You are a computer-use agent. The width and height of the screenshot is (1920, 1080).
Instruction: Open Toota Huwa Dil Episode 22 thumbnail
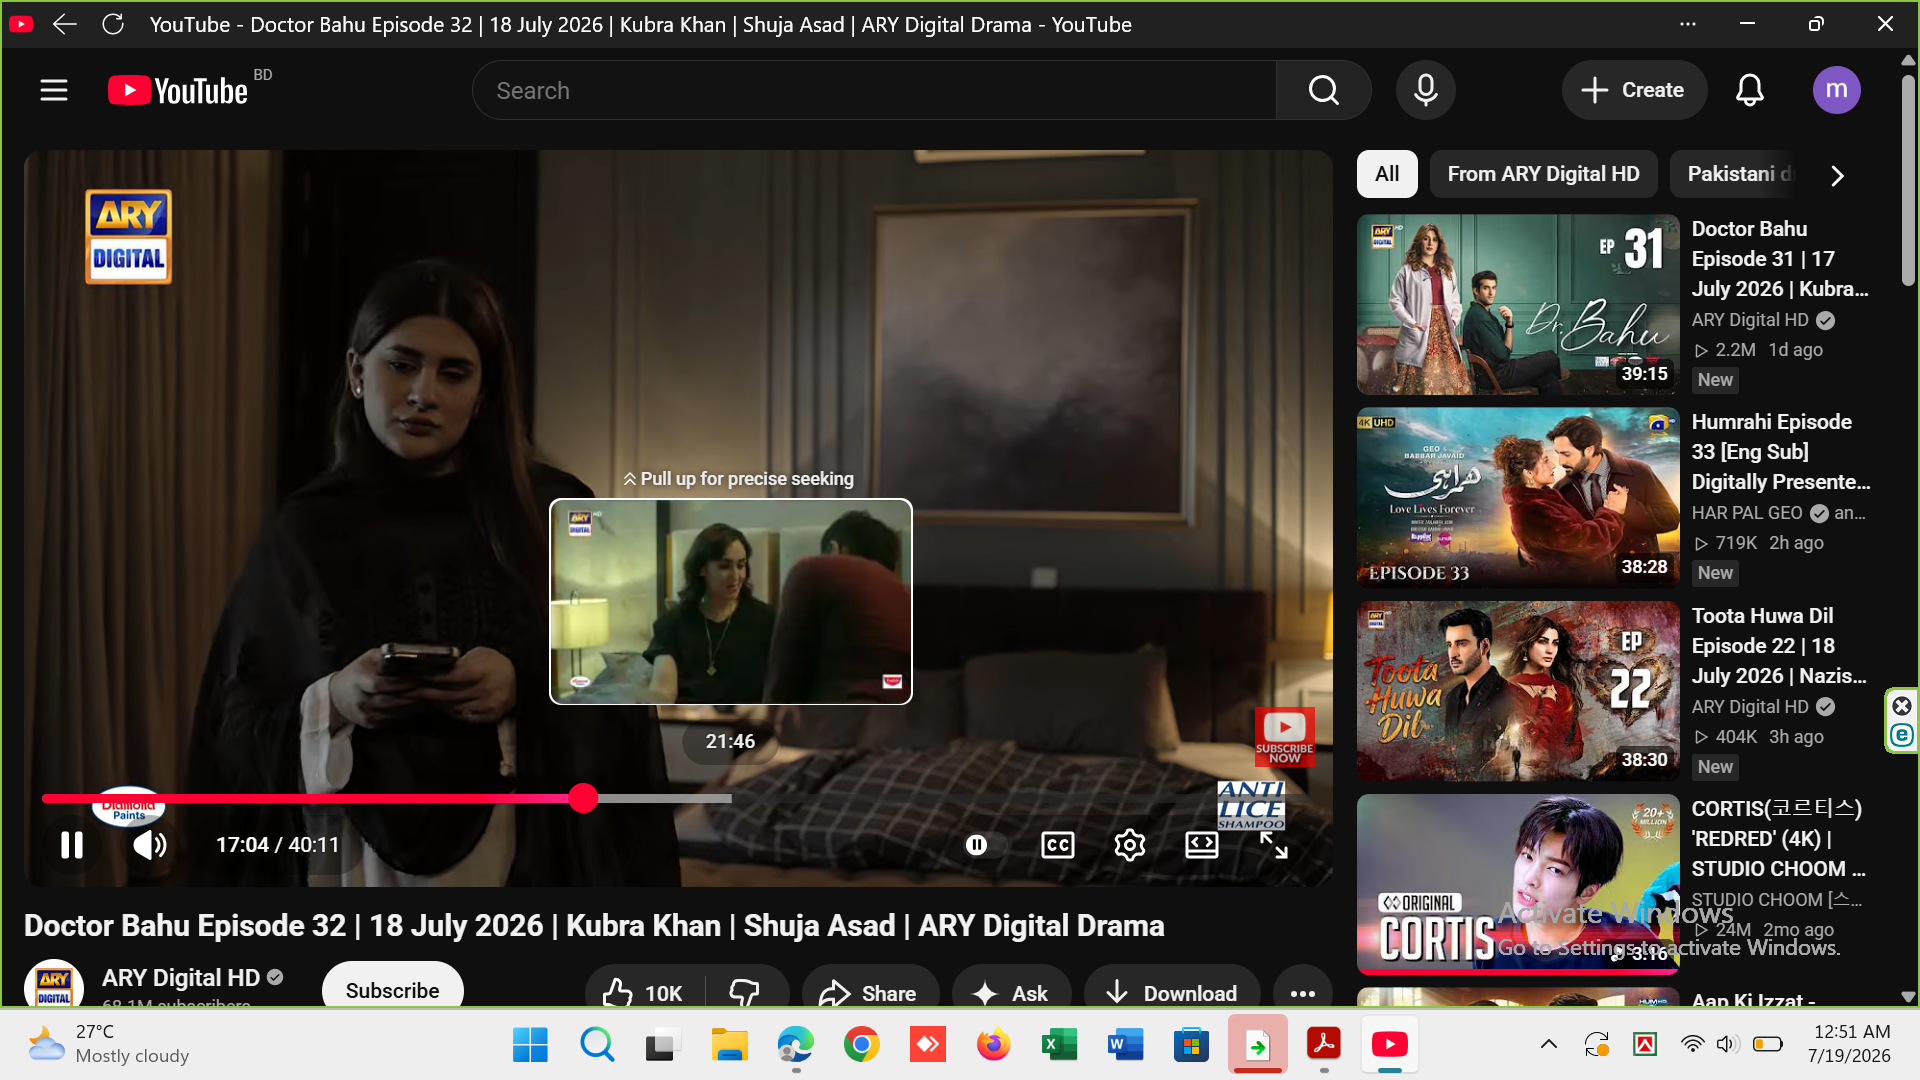(x=1518, y=691)
